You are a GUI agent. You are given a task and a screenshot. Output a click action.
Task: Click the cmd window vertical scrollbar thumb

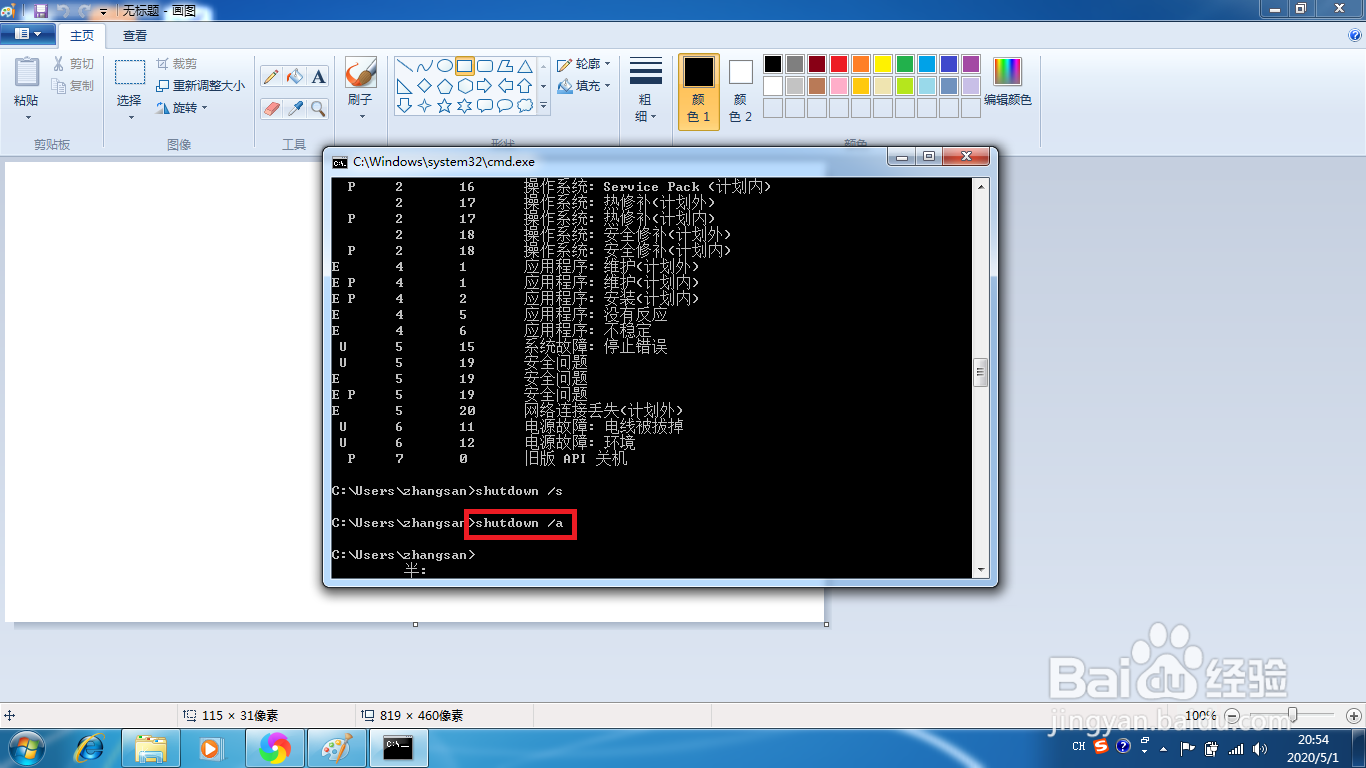(x=981, y=373)
